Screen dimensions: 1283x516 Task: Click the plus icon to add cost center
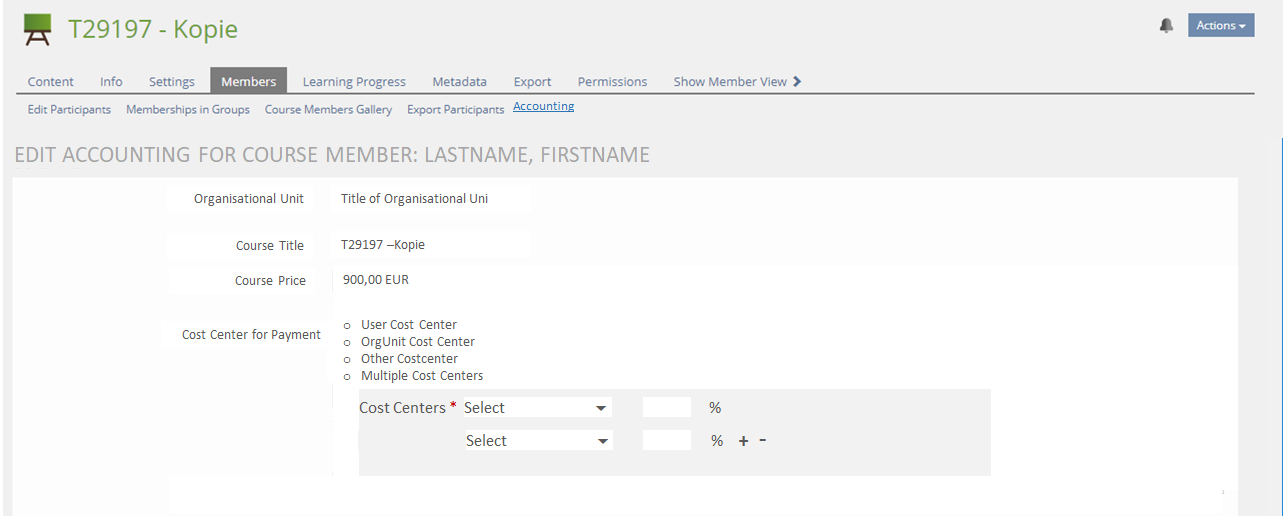(x=743, y=441)
